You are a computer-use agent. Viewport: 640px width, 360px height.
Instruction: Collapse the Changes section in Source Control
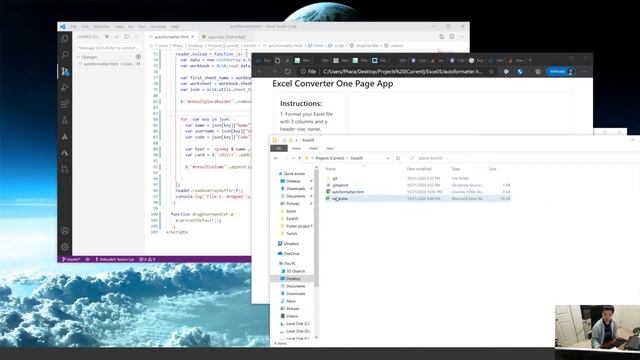78,57
